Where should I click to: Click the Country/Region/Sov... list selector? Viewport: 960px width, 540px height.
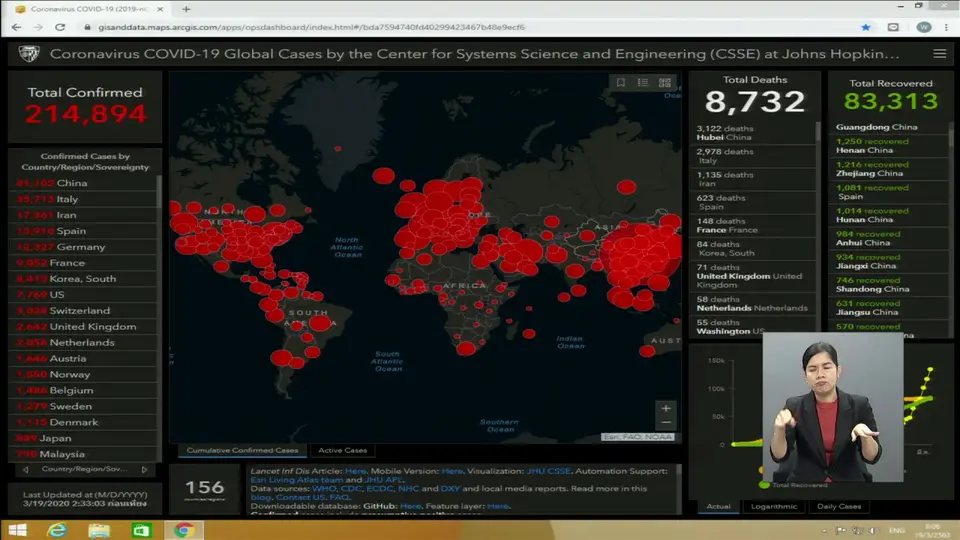(84, 469)
